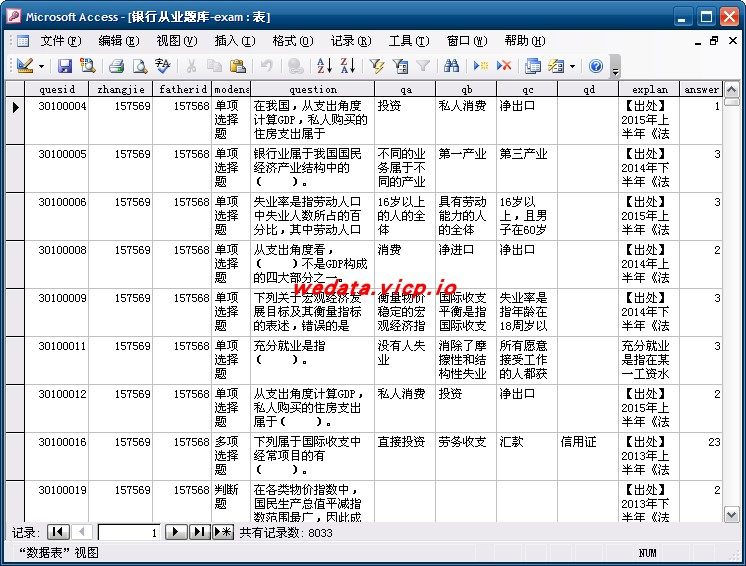This screenshot has height=566, width=746.
Task: Add new record toolbar icon
Action: point(481,66)
